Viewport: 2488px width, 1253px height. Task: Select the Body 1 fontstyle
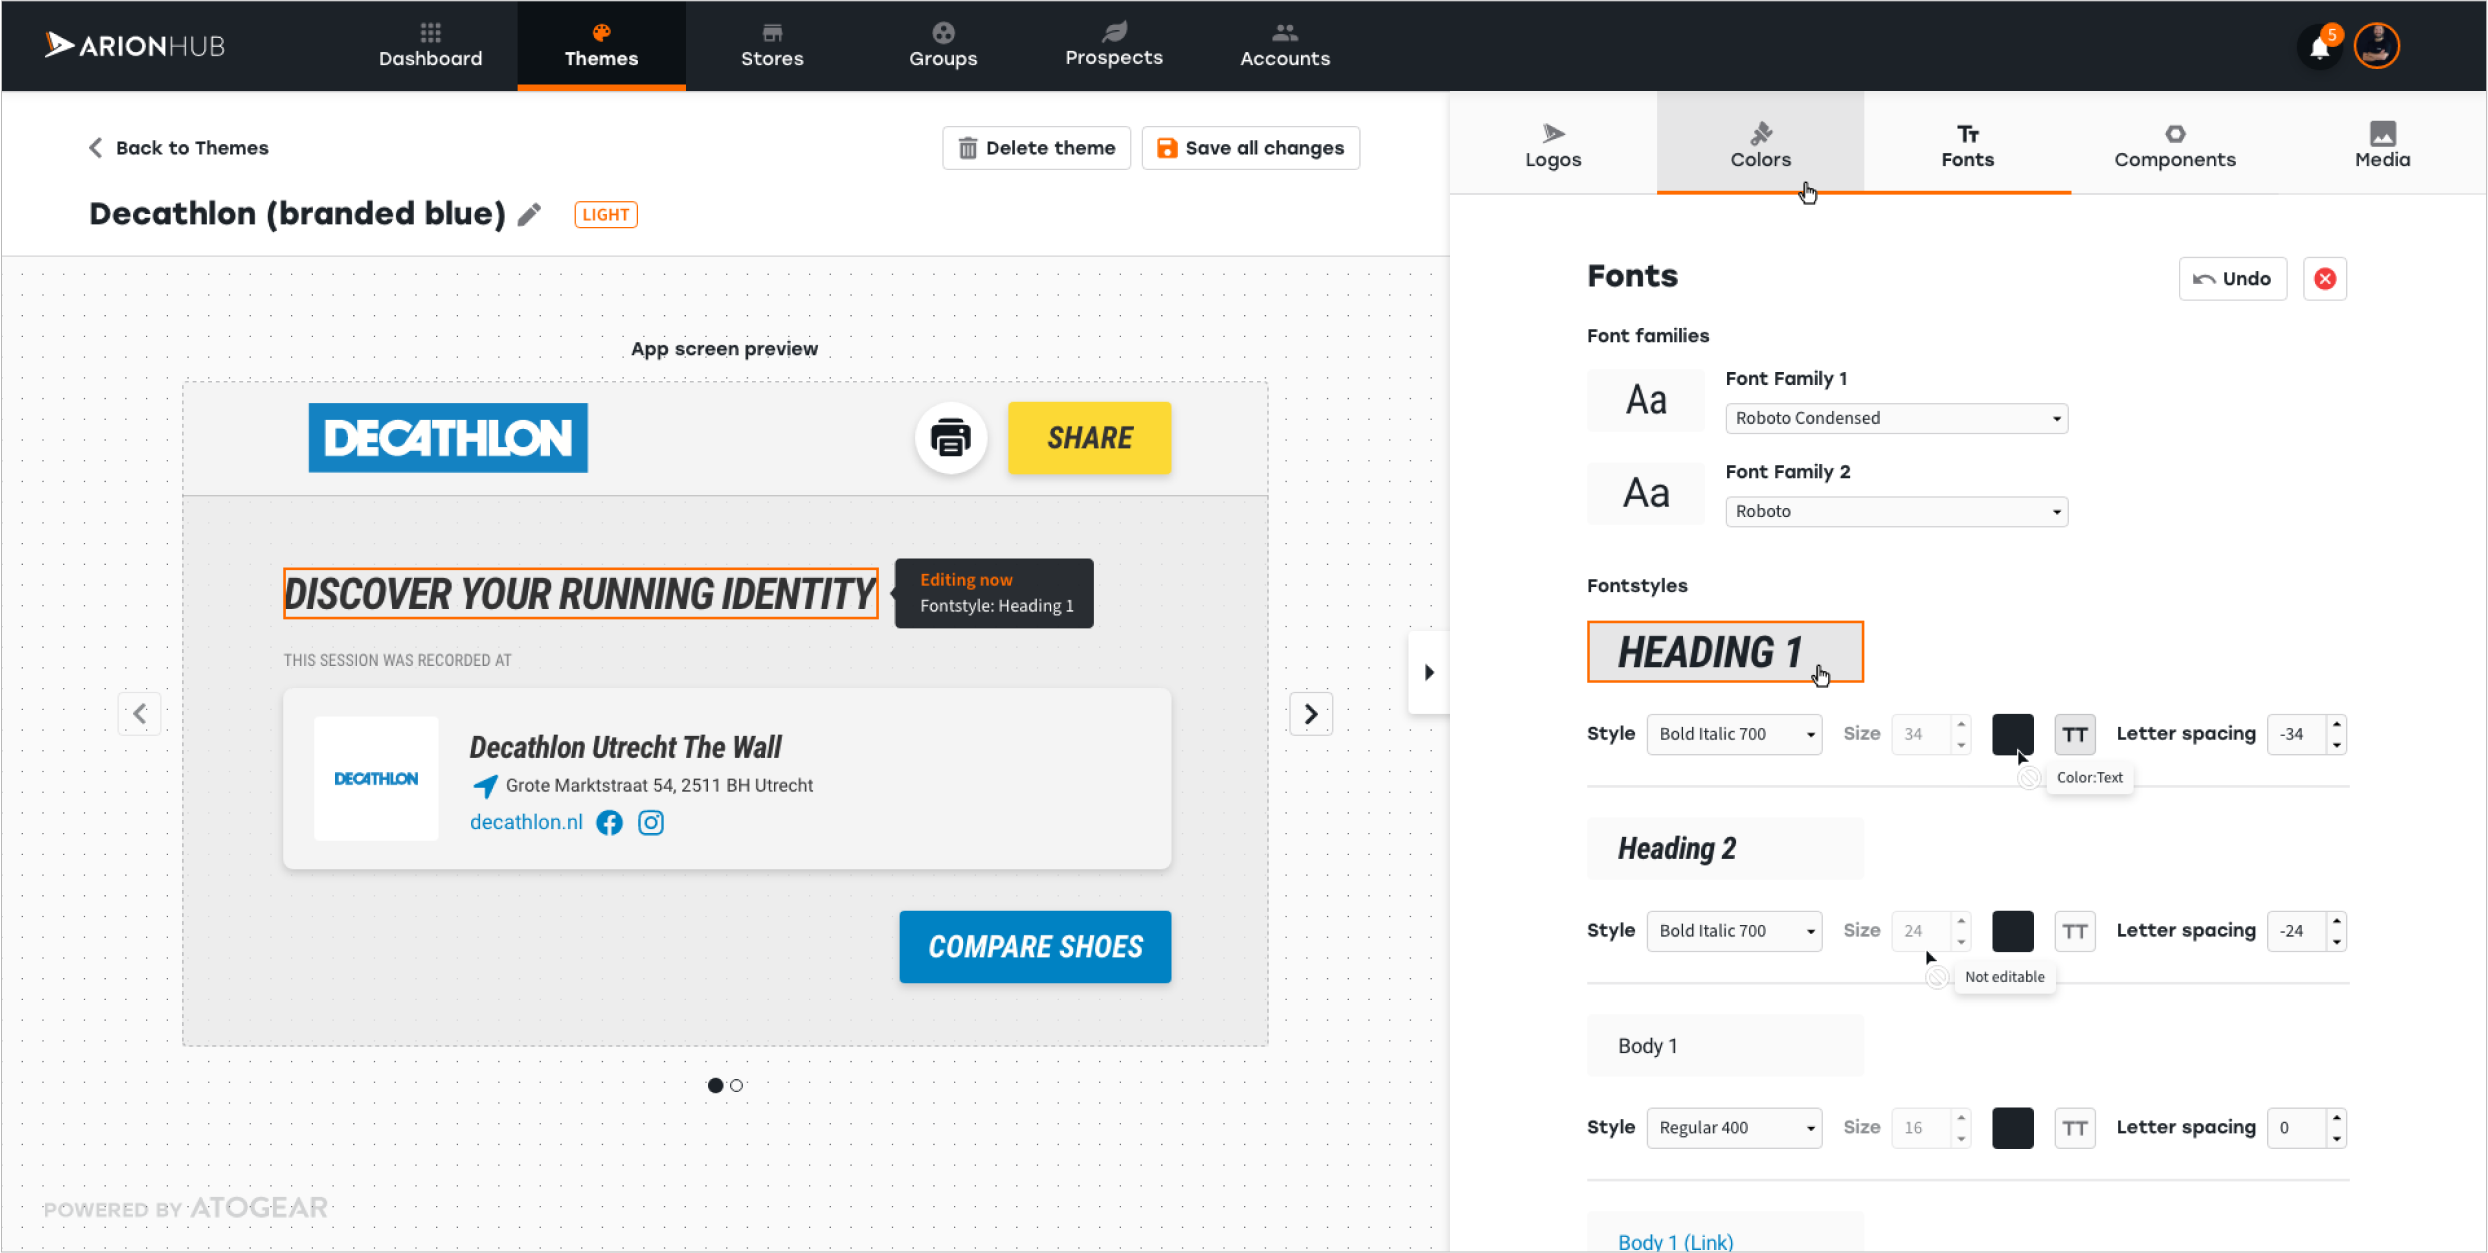(x=1725, y=1046)
